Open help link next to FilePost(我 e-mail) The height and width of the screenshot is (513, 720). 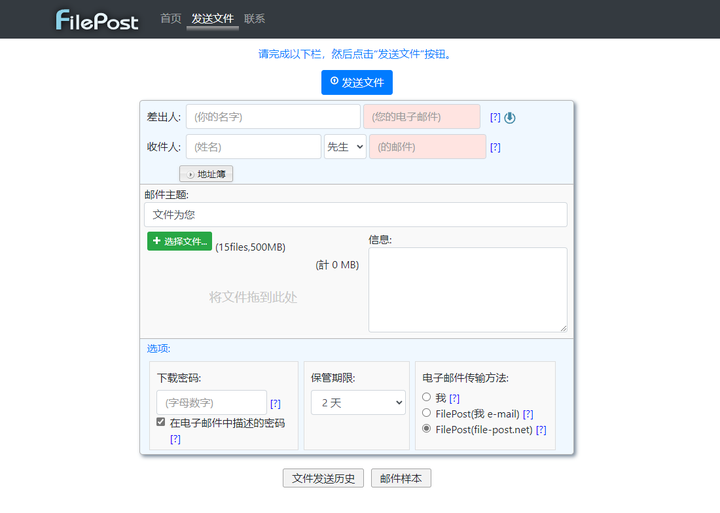(528, 414)
